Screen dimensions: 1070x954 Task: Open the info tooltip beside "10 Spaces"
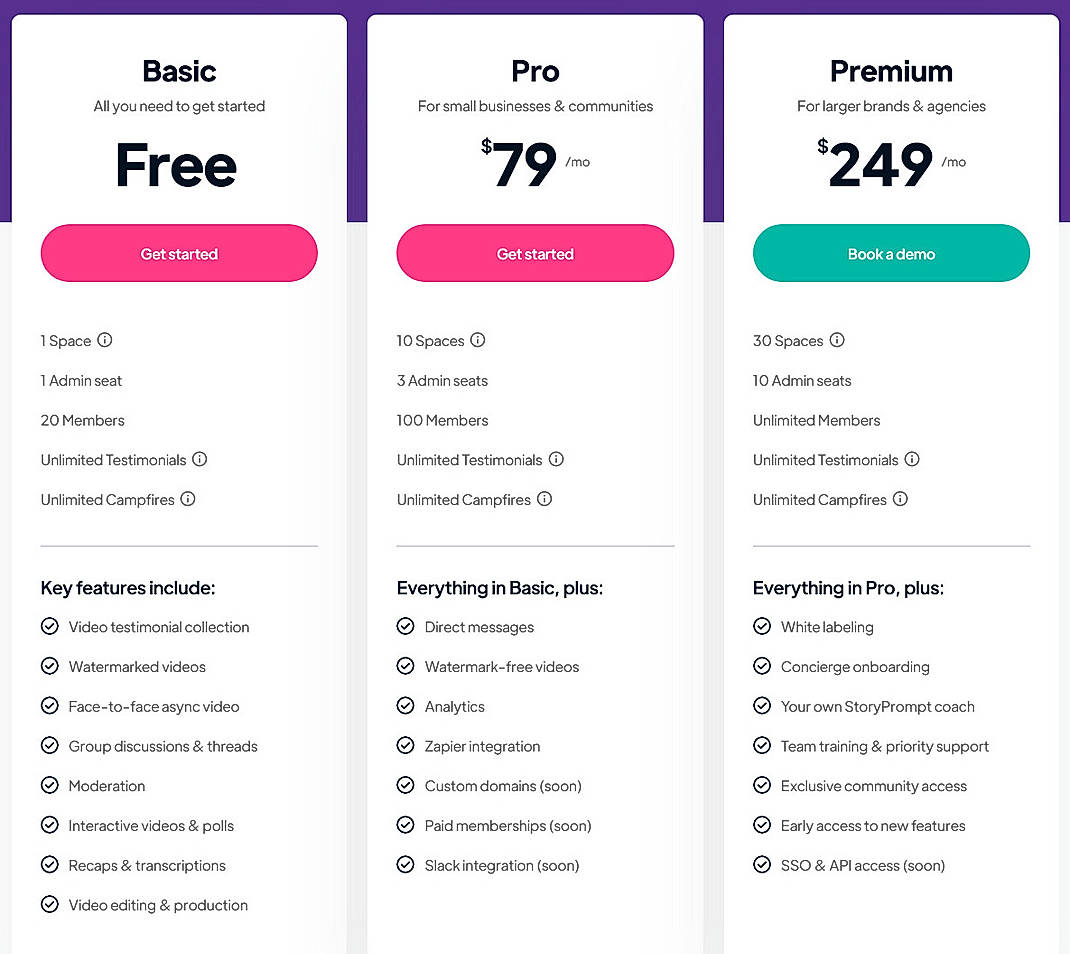478,341
